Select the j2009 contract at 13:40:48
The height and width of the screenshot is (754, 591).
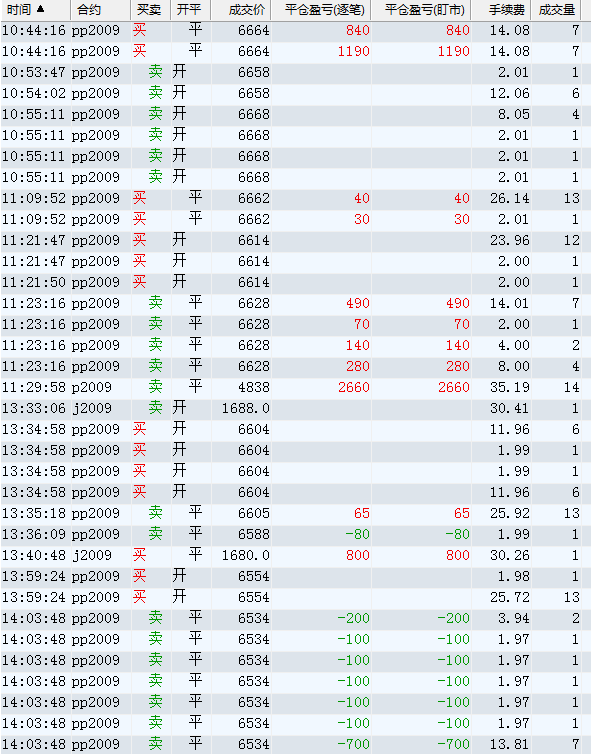[x=92, y=555]
